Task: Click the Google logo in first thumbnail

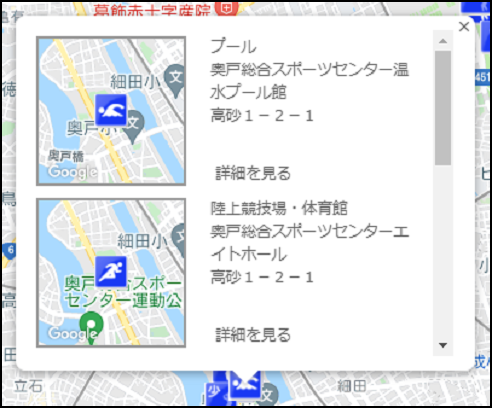Action: (73, 173)
